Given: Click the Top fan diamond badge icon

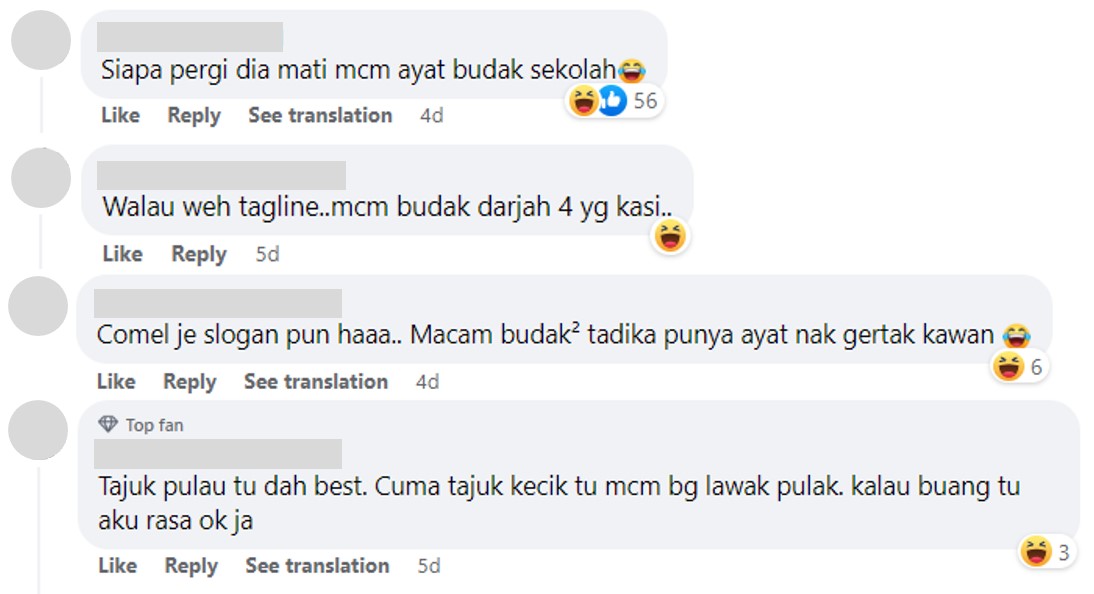Looking at the screenshot, I should [108, 425].
